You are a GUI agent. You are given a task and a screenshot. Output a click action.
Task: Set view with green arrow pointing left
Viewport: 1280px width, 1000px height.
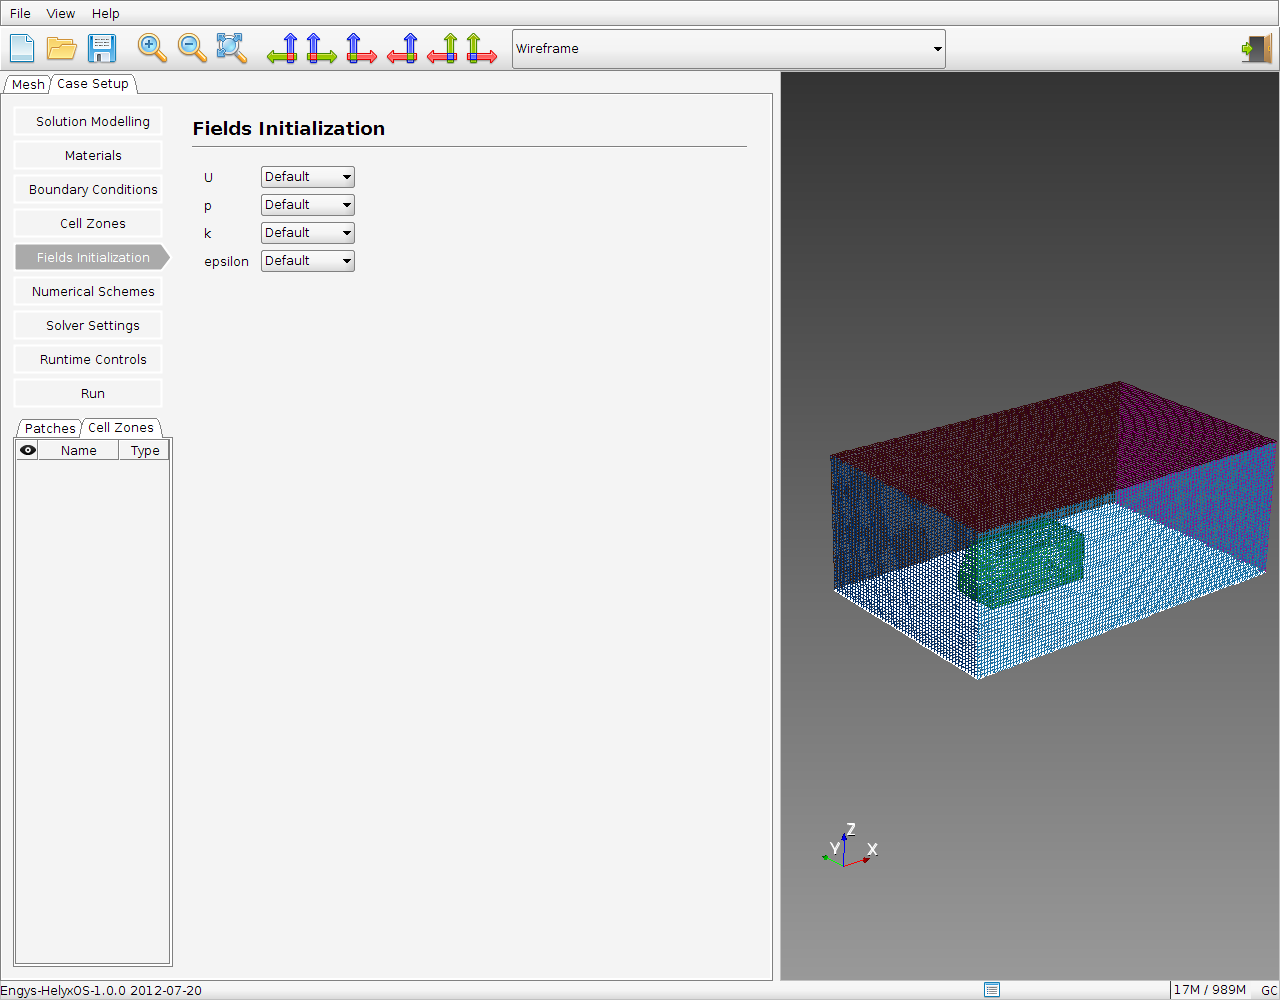coord(282,48)
